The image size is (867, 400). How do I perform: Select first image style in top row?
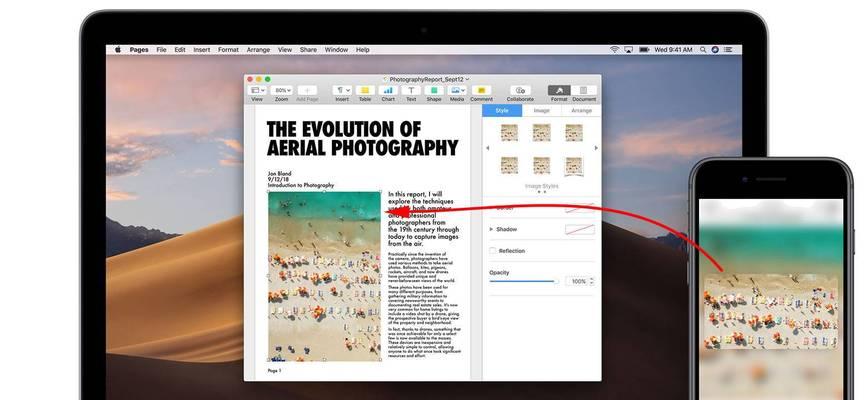[x=509, y=133]
